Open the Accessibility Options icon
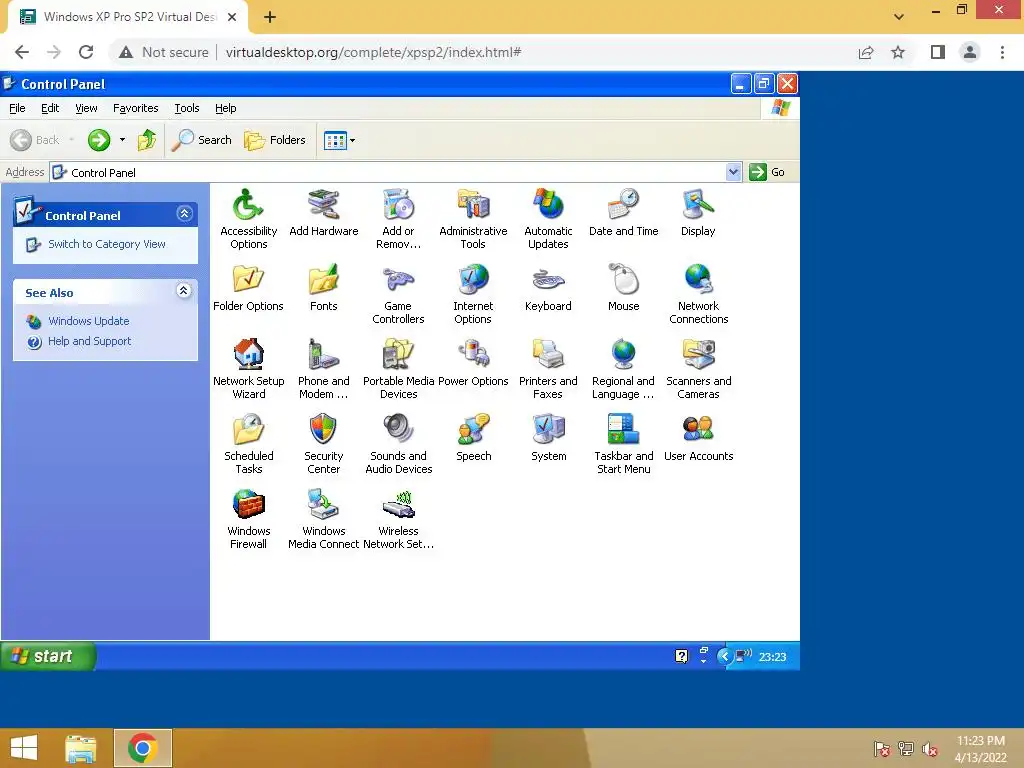Viewport: 1024px width, 768px height. (248, 204)
